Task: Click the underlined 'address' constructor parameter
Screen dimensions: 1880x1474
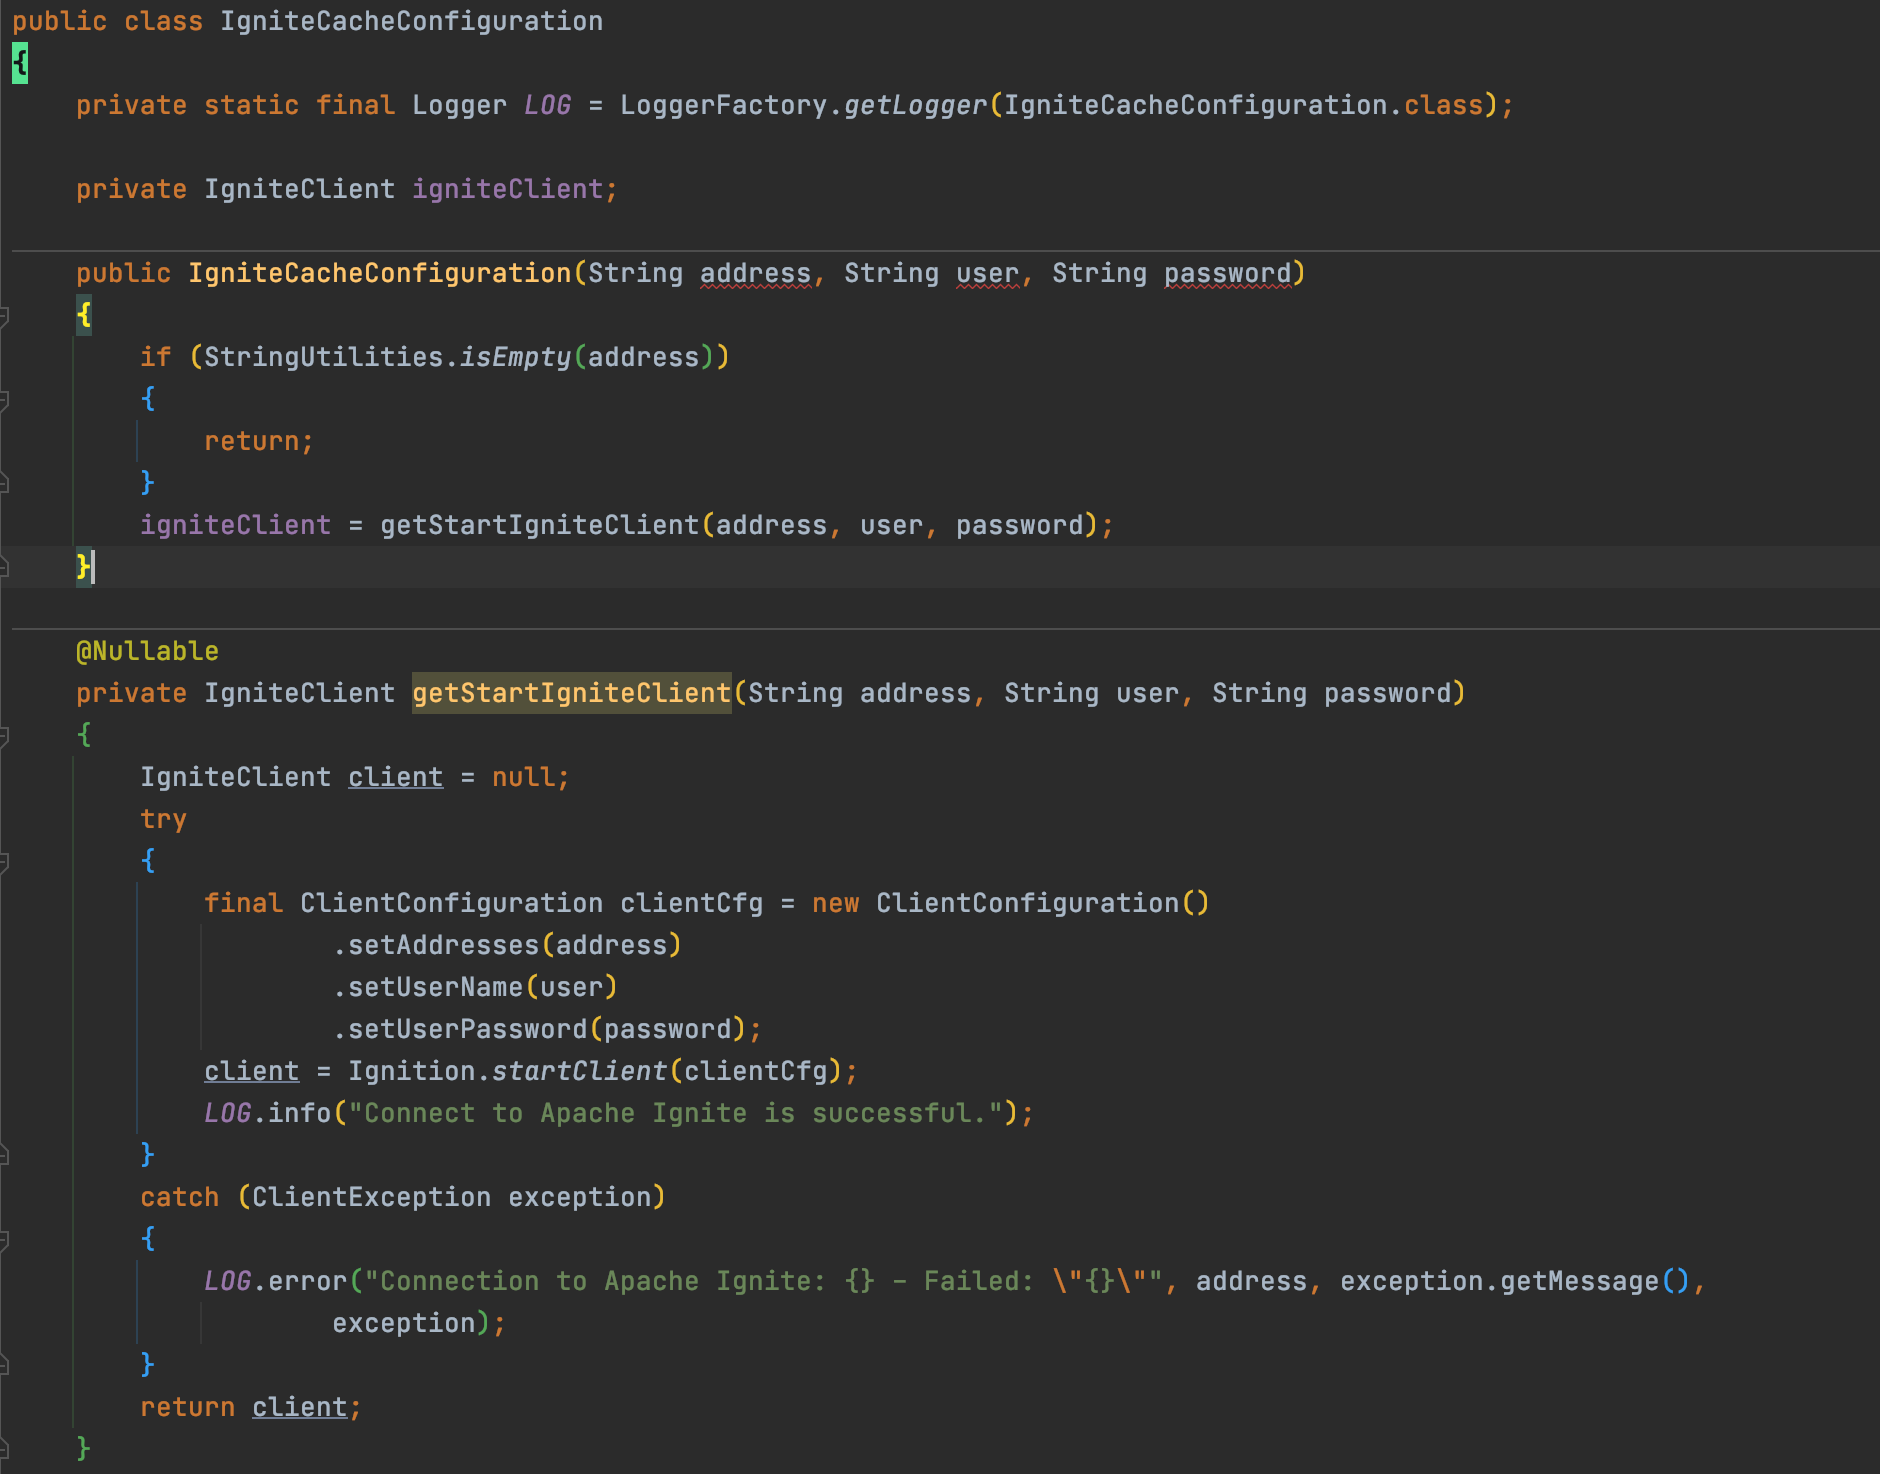Action: [755, 273]
